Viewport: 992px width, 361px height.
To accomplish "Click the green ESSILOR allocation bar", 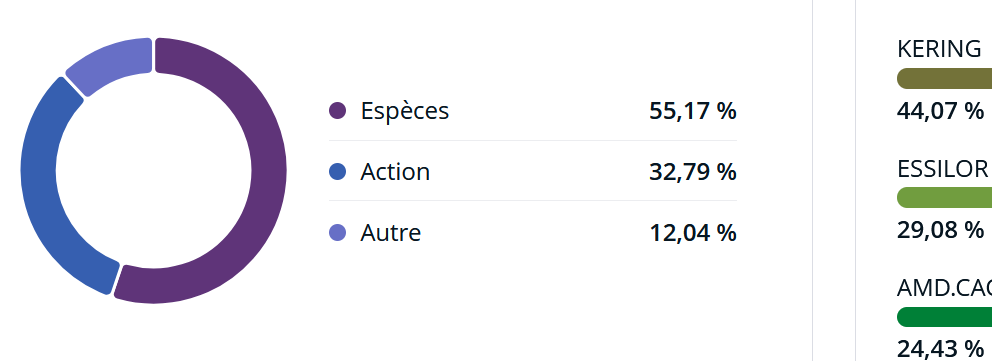I will (x=945, y=198).
